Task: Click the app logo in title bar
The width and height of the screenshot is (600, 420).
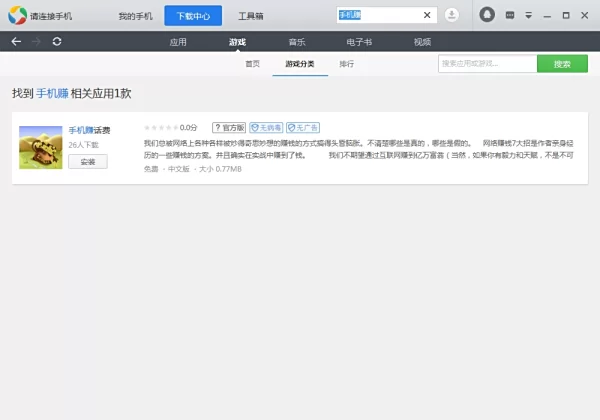Action: (18, 16)
